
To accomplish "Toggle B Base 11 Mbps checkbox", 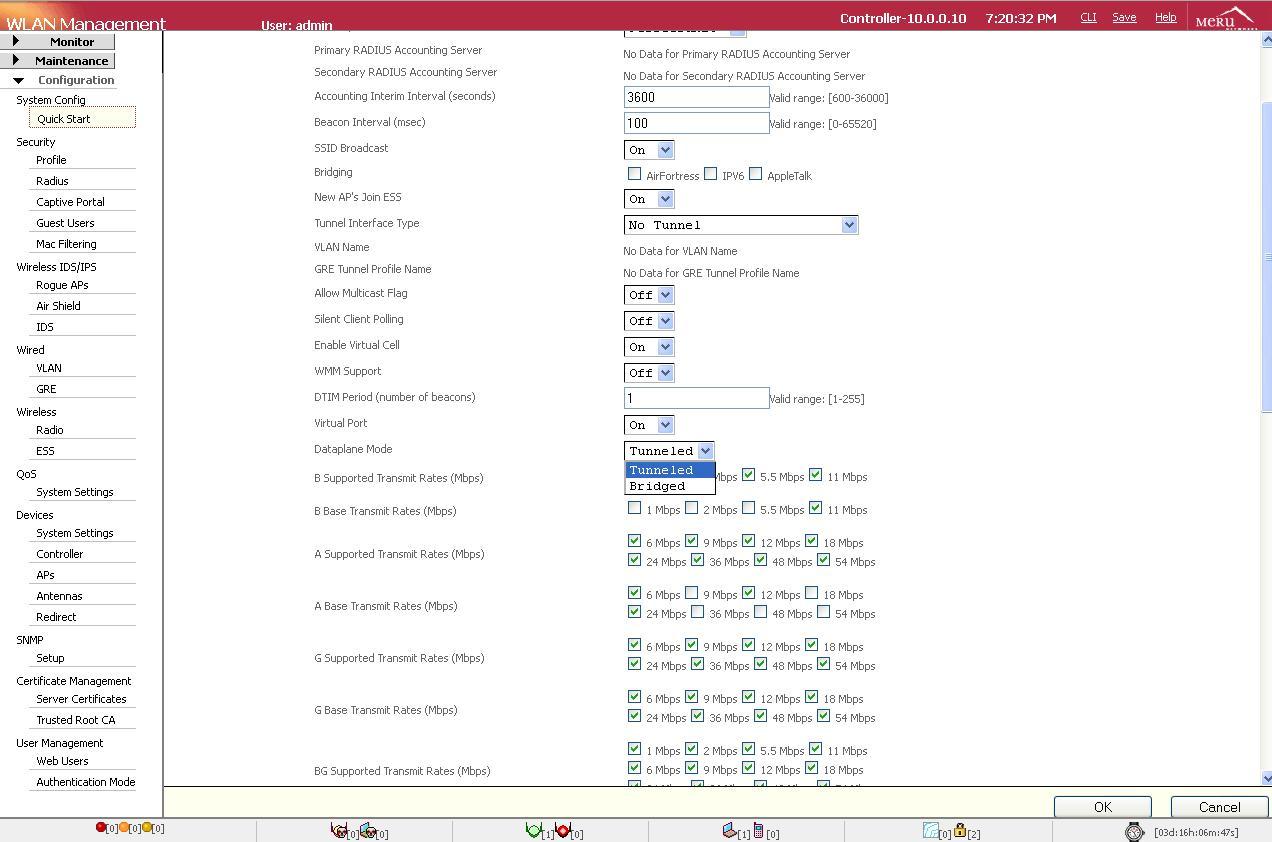I will (x=815, y=508).
